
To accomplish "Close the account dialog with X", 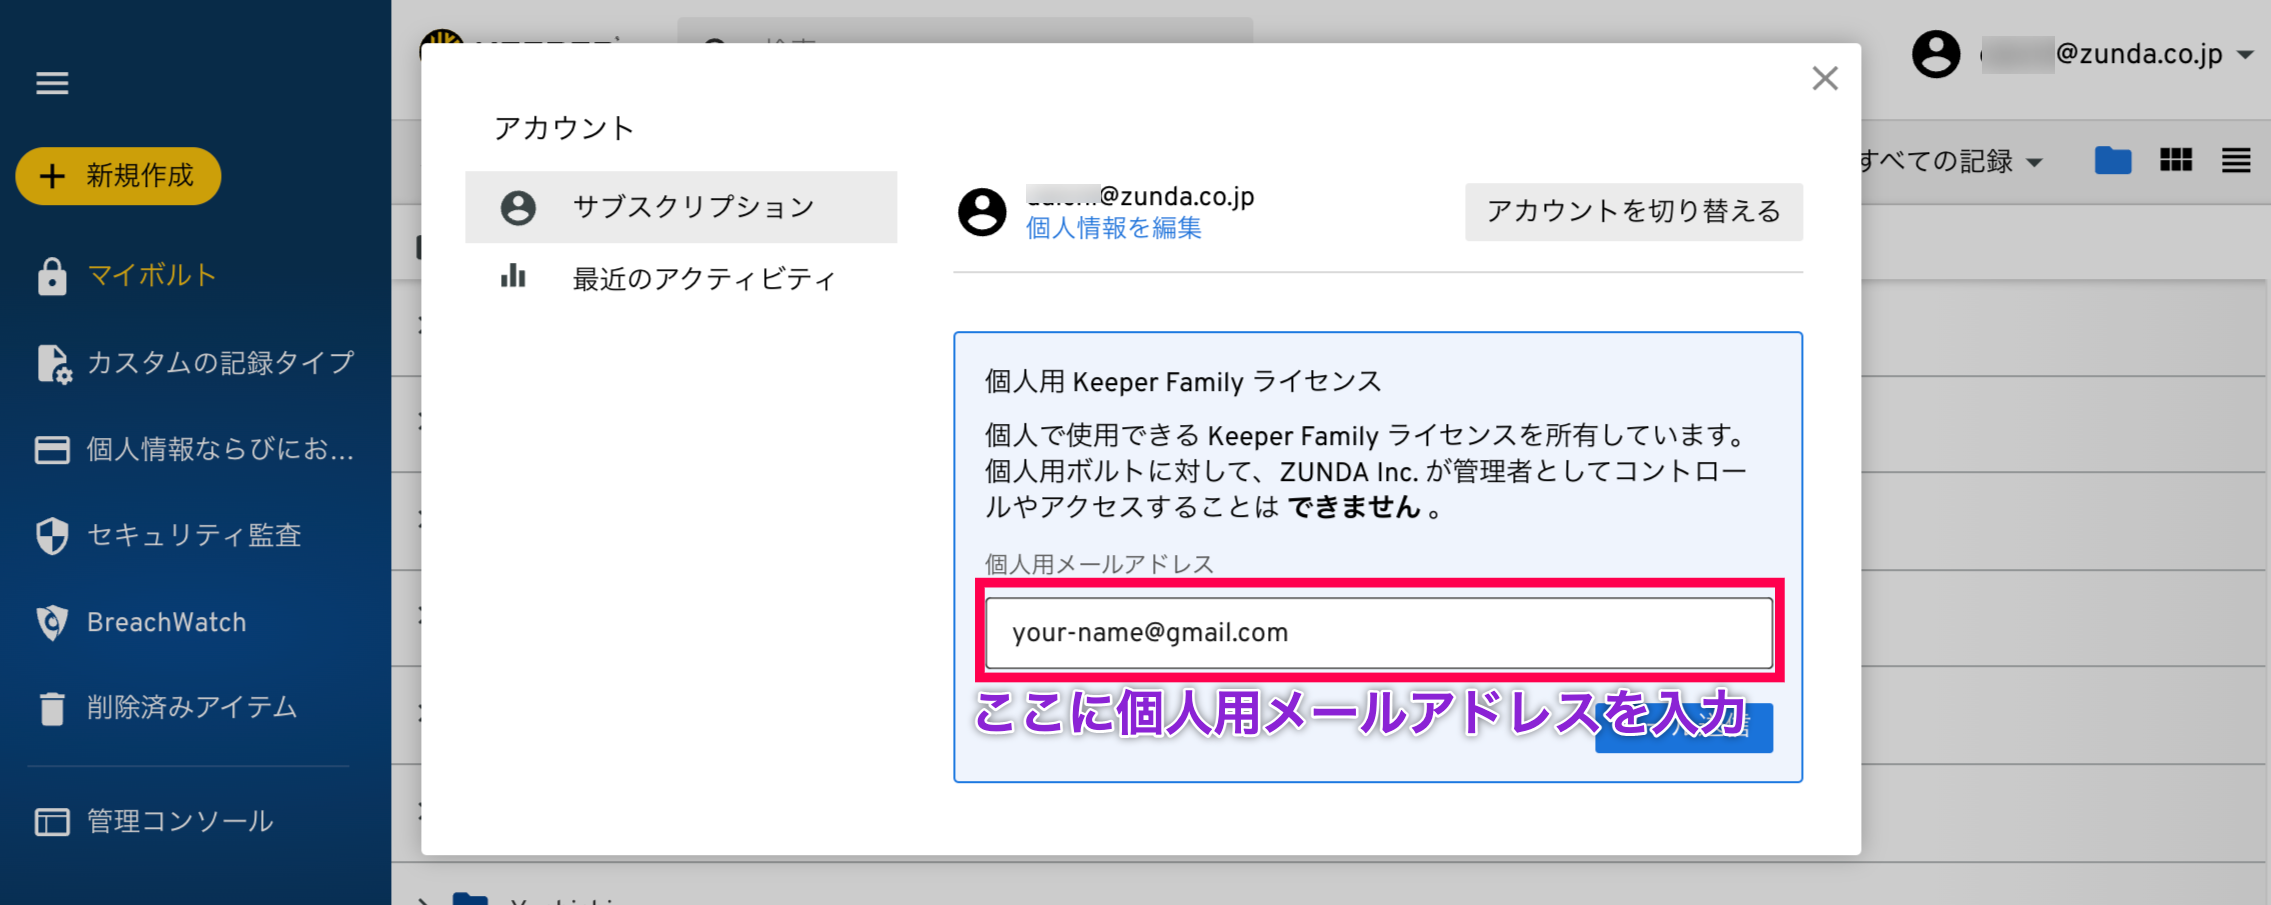I will point(1825,78).
